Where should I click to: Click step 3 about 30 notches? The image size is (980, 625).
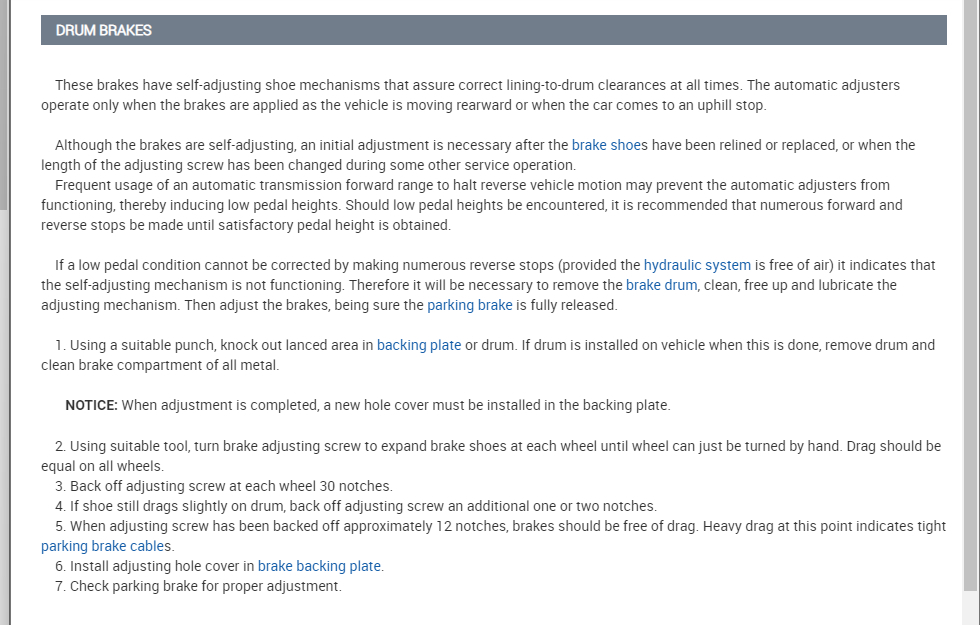tap(230, 486)
